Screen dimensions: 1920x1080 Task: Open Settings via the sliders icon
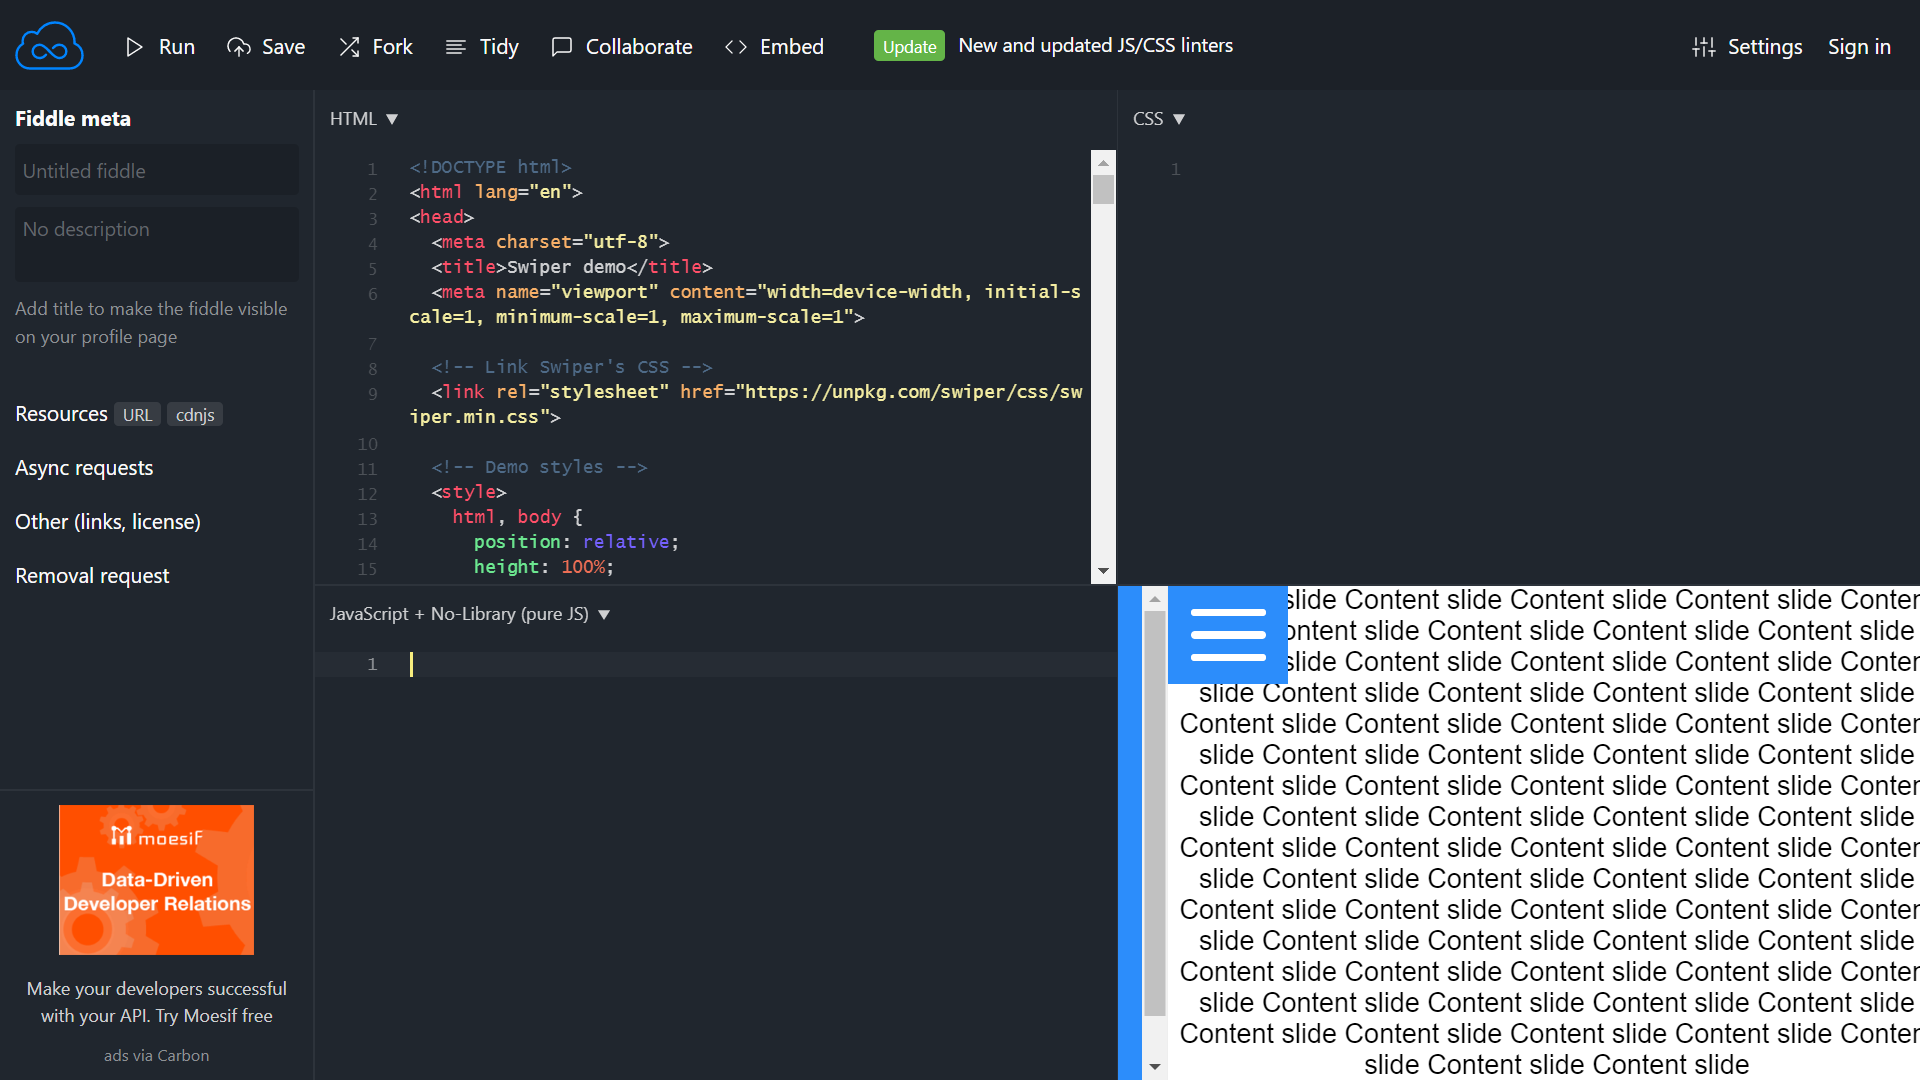coord(1704,47)
